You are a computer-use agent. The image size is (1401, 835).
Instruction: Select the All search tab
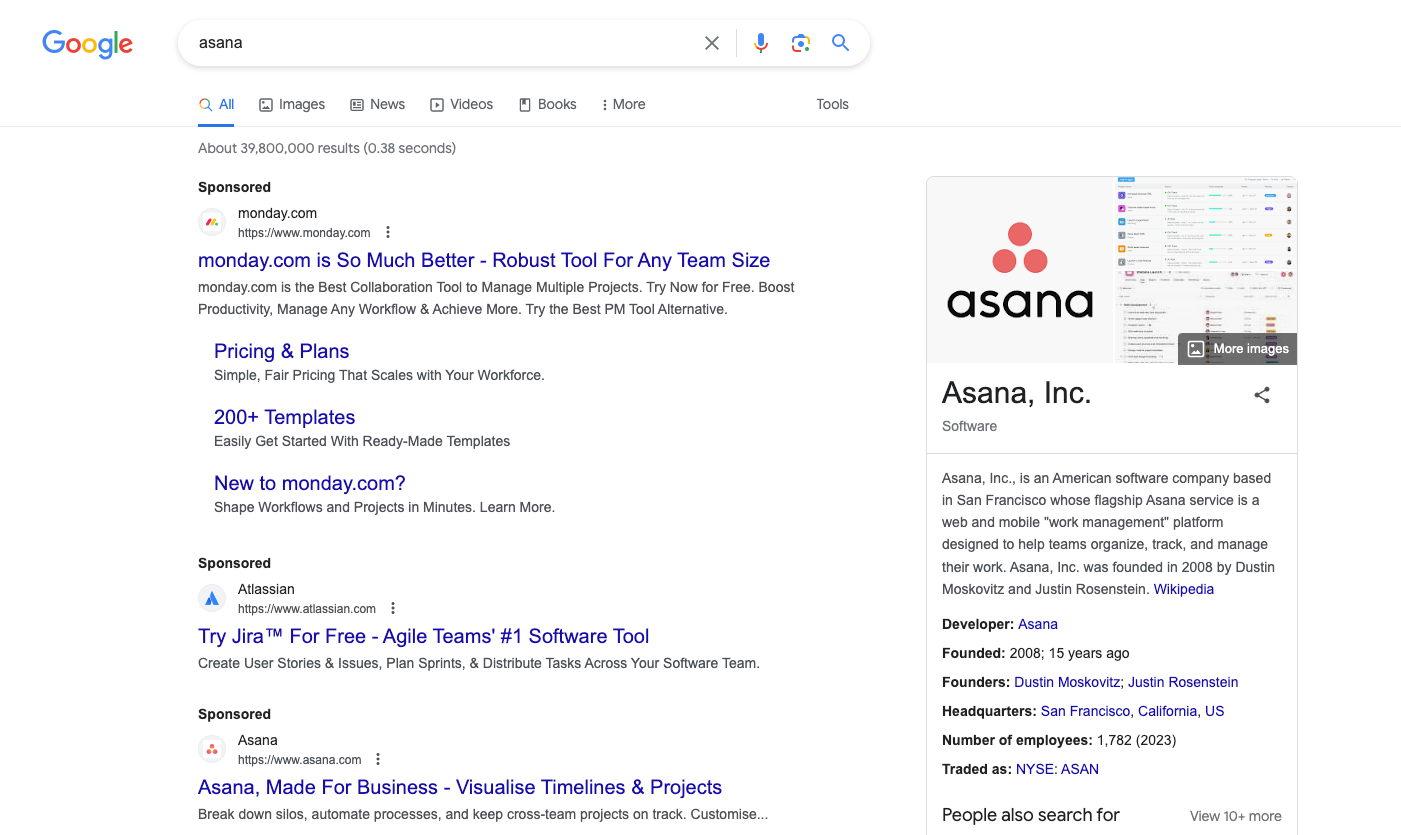click(216, 104)
